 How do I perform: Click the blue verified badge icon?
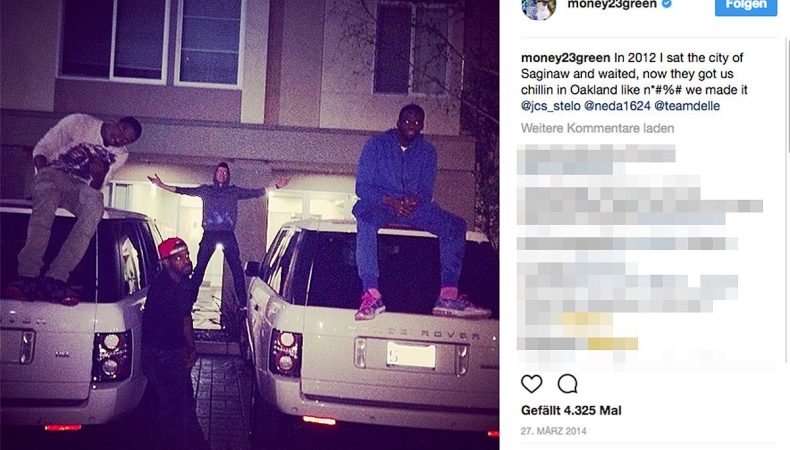667,4
